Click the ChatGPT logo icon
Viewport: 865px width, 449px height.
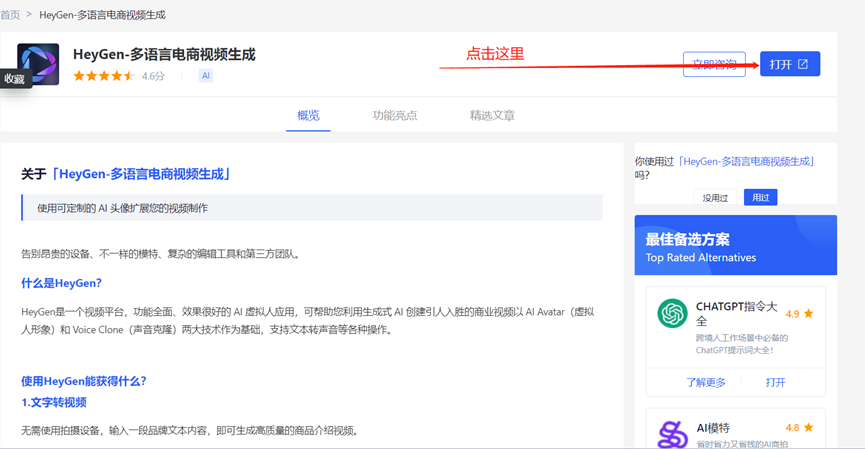pyautogui.click(x=672, y=313)
